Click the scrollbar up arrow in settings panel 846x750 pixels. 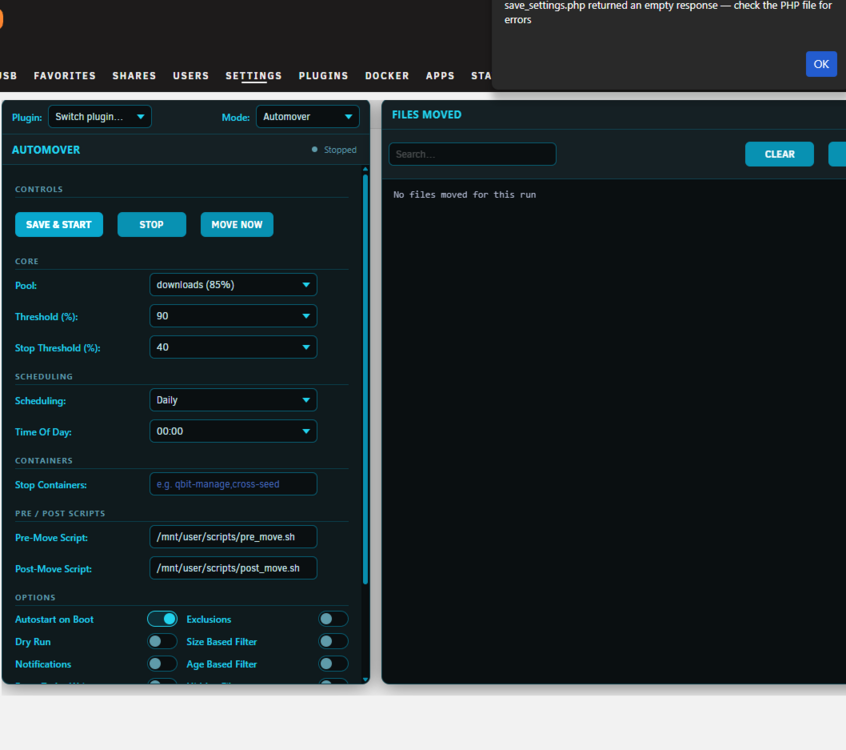point(365,169)
